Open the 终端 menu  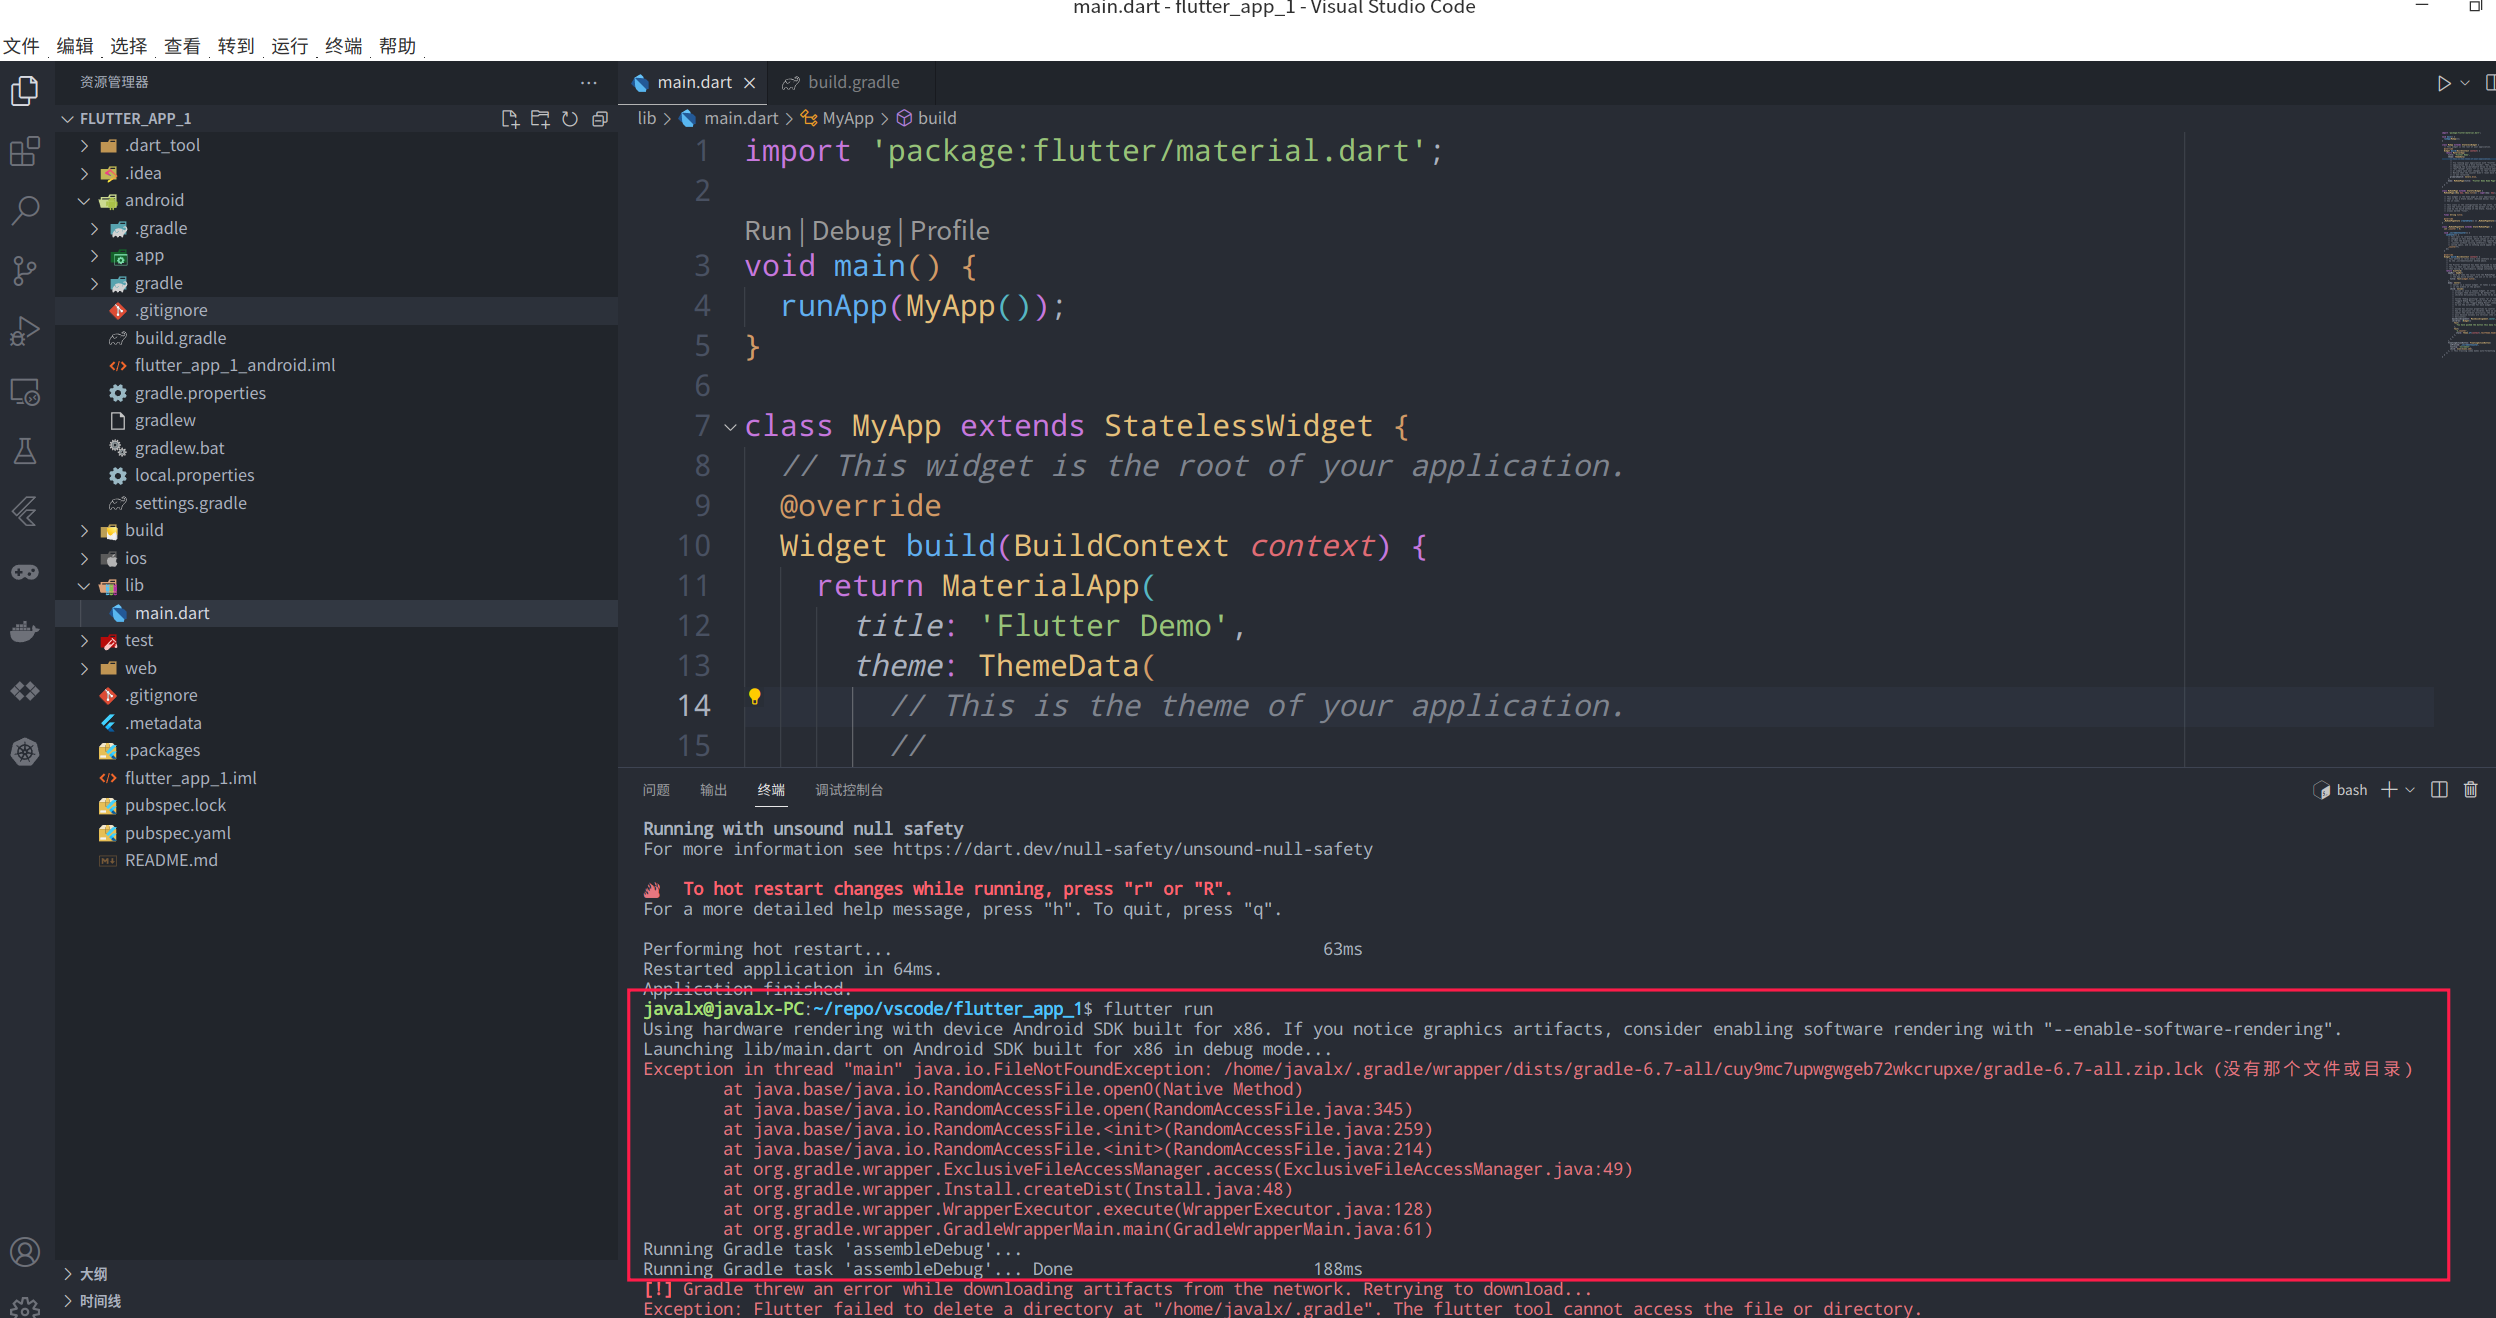point(343,46)
